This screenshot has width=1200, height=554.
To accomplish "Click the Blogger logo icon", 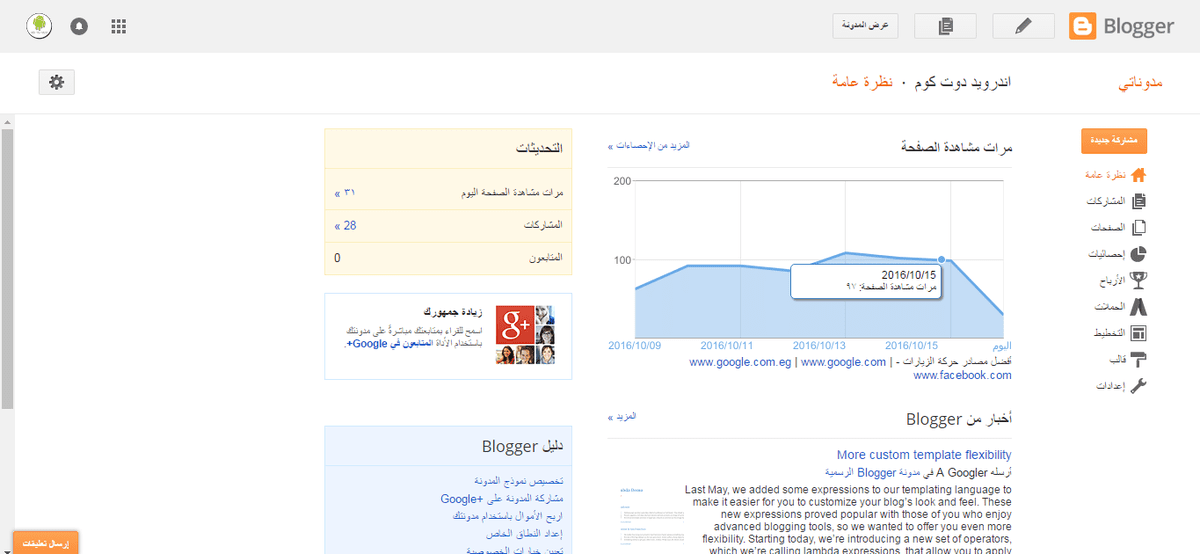I will click(x=1082, y=26).
